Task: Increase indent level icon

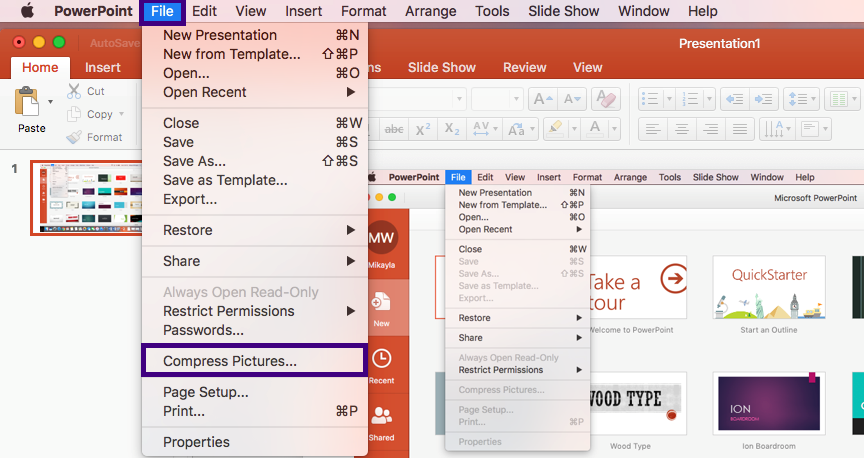Action: coord(764,99)
